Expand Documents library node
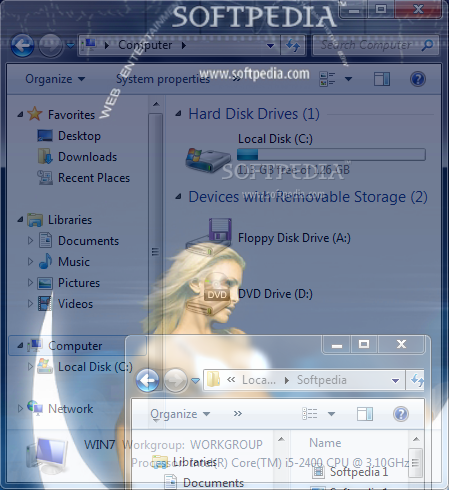Screen dimensions: 449x490 30,240
